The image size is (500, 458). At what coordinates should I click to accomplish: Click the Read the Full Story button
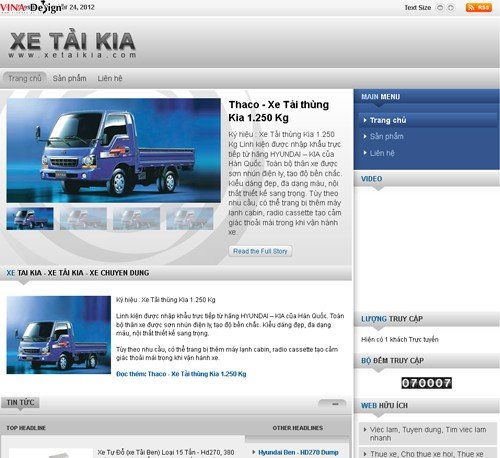coord(260,251)
